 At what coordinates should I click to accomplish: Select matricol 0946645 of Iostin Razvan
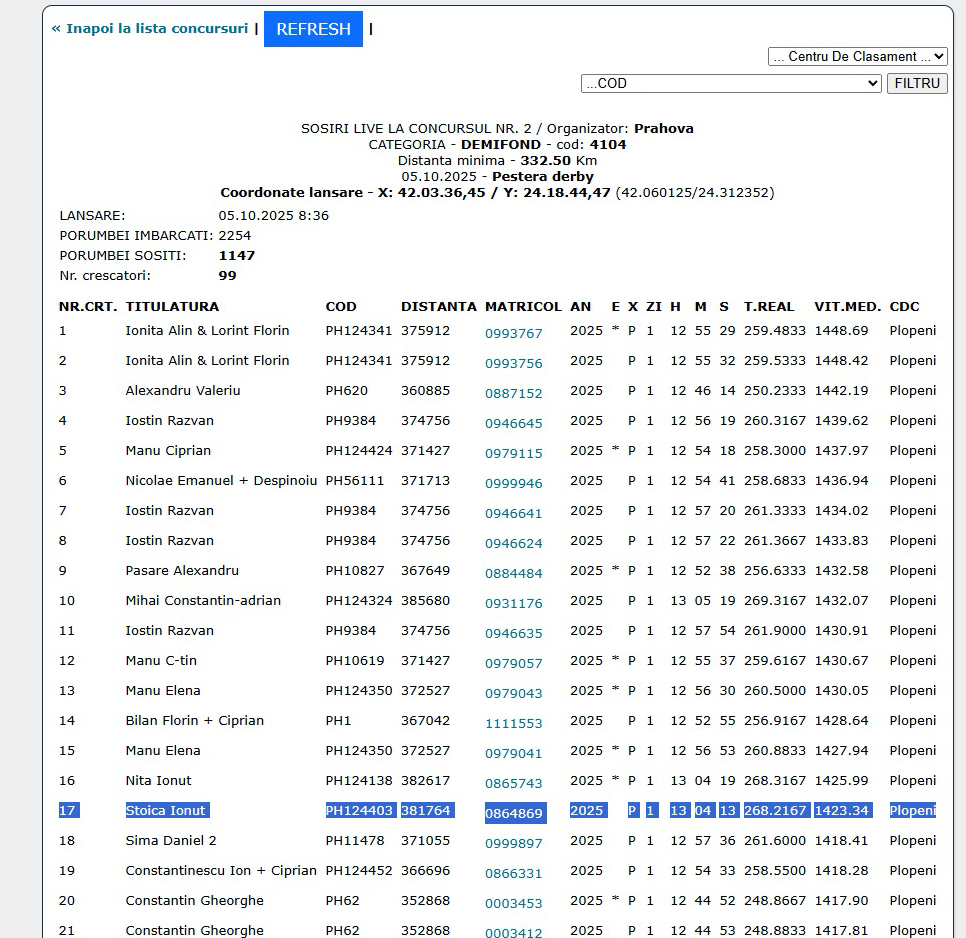click(513, 424)
